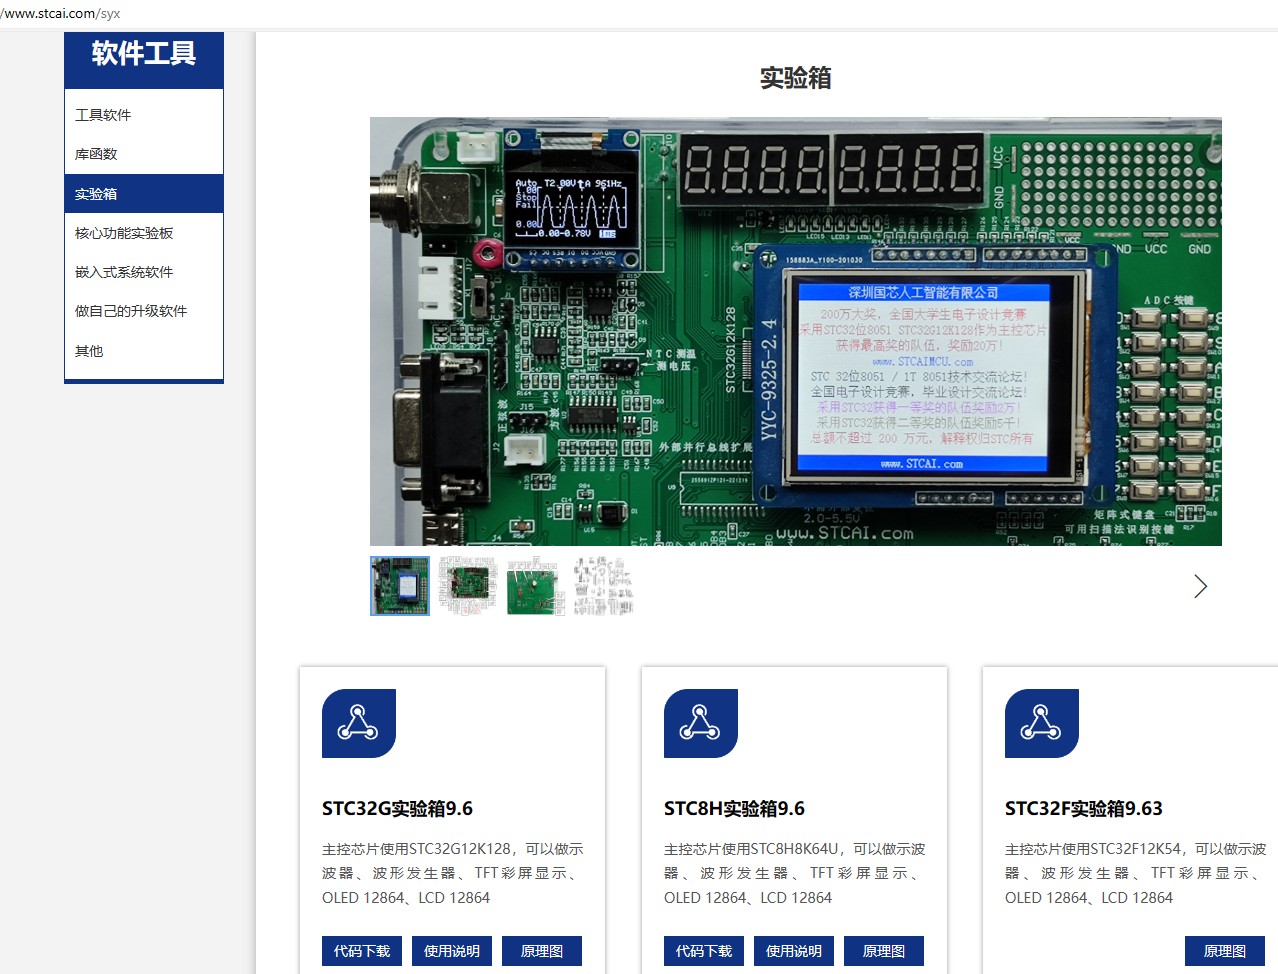Click the STC8H实验箱9.6 card icon
1278x974 pixels.
[701, 723]
